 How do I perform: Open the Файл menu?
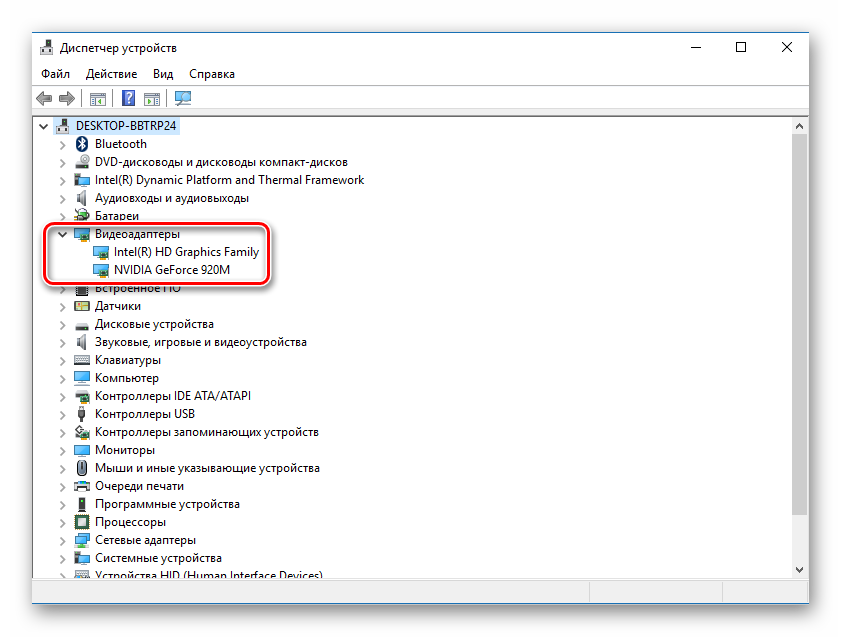coord(55,74)
